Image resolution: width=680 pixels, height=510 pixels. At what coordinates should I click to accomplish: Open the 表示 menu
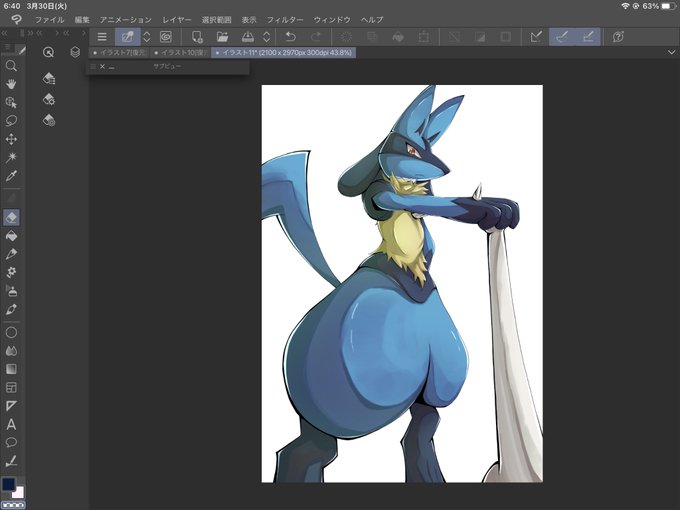click(249, 20)
